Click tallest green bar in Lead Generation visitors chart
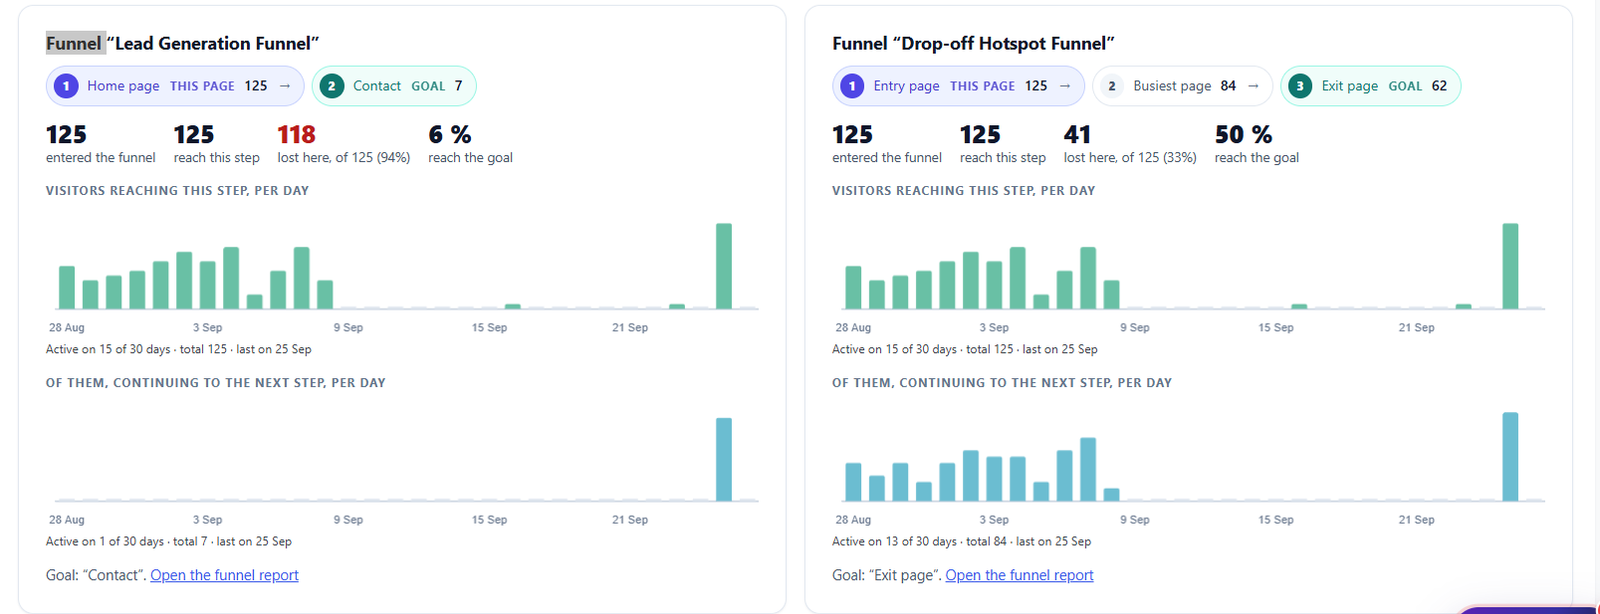Viewport: 1600px width, 614px height. tap(724, 266)
